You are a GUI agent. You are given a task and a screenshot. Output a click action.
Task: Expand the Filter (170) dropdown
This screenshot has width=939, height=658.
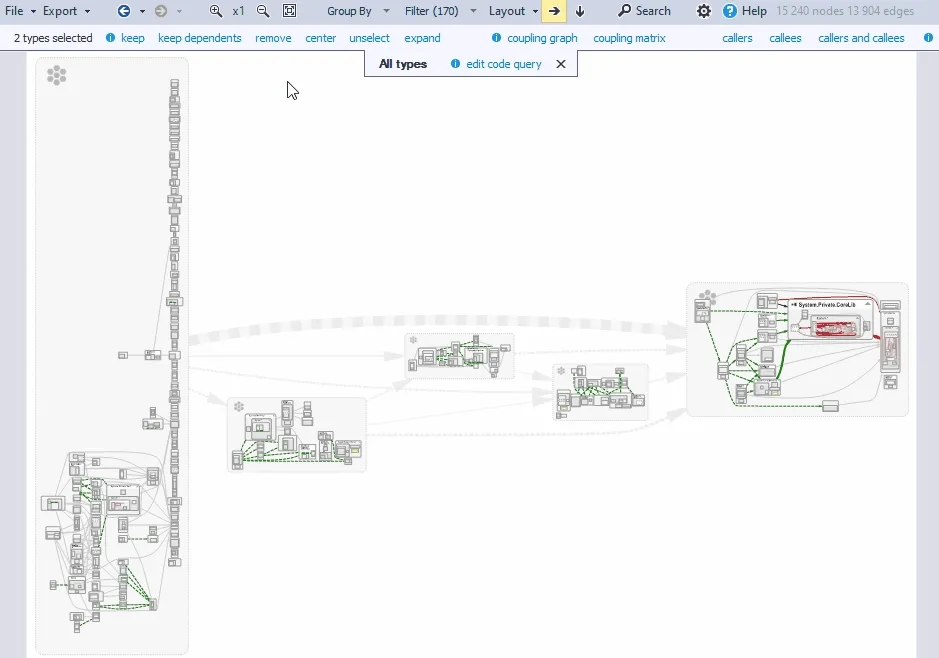click(x=440, y=11)
